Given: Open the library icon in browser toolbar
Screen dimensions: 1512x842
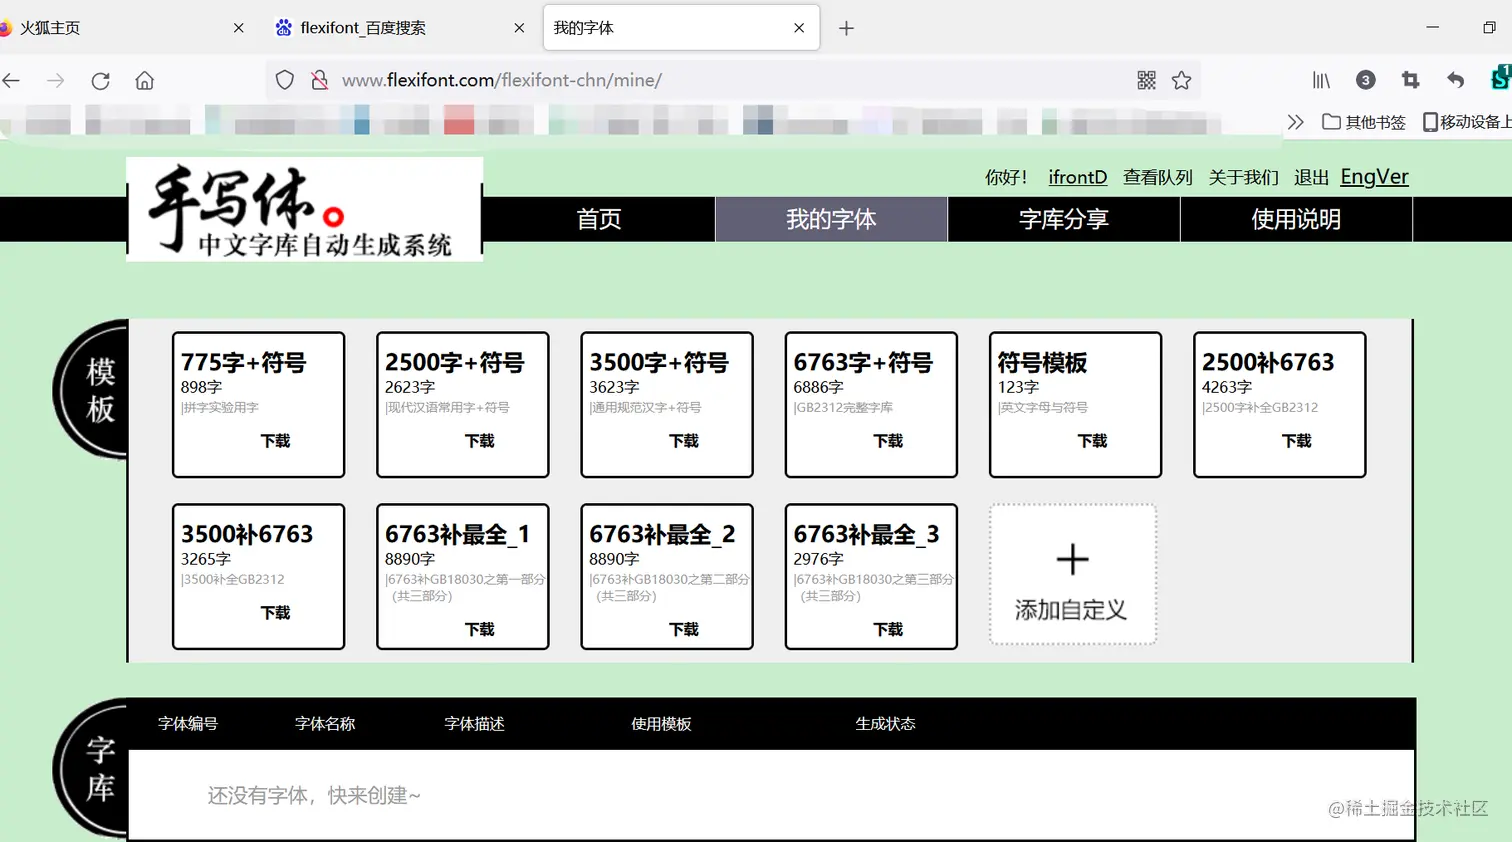Looking at the screenshot, I should (1320, 80).
